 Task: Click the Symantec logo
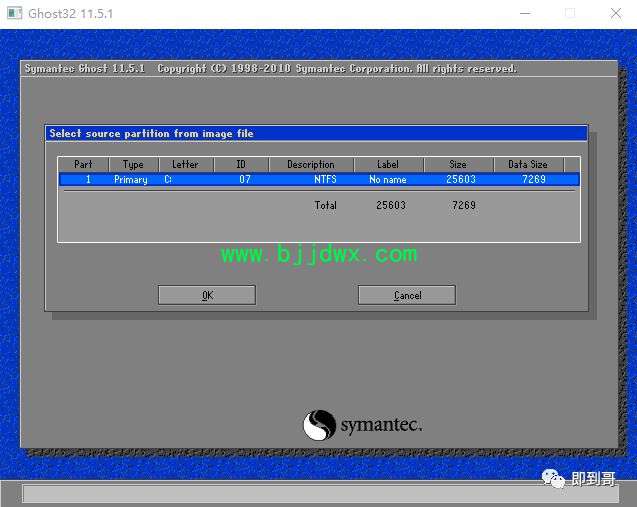click(x=363, y=425)
